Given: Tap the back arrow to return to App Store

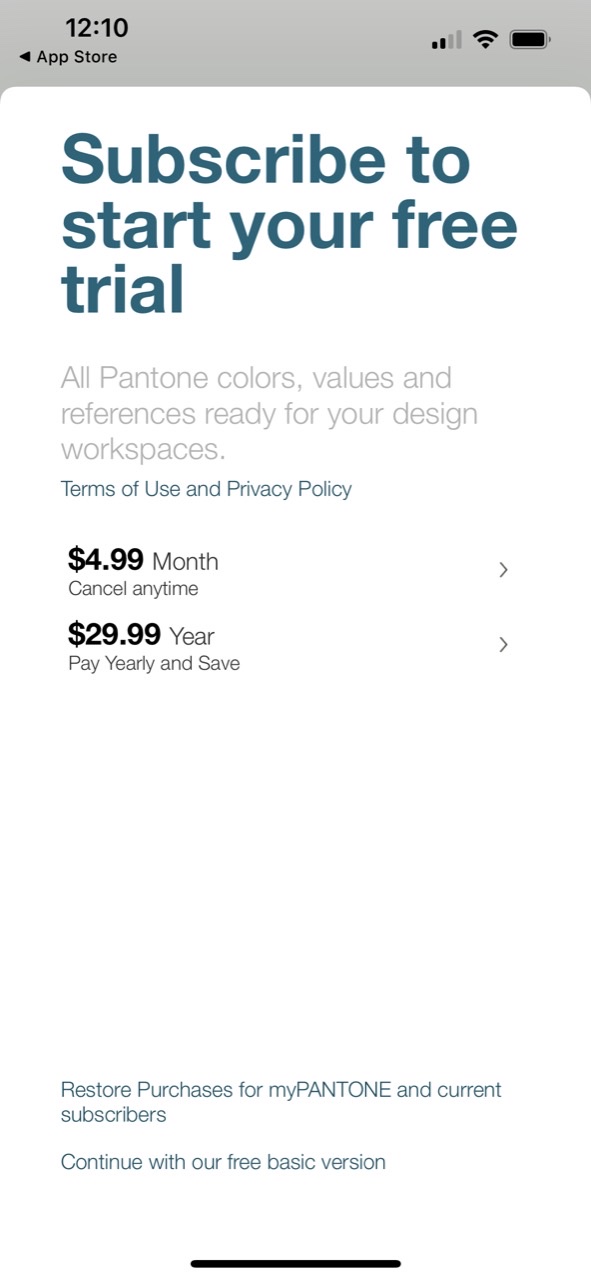Looking at the screenshot, I should pos(24,57).
